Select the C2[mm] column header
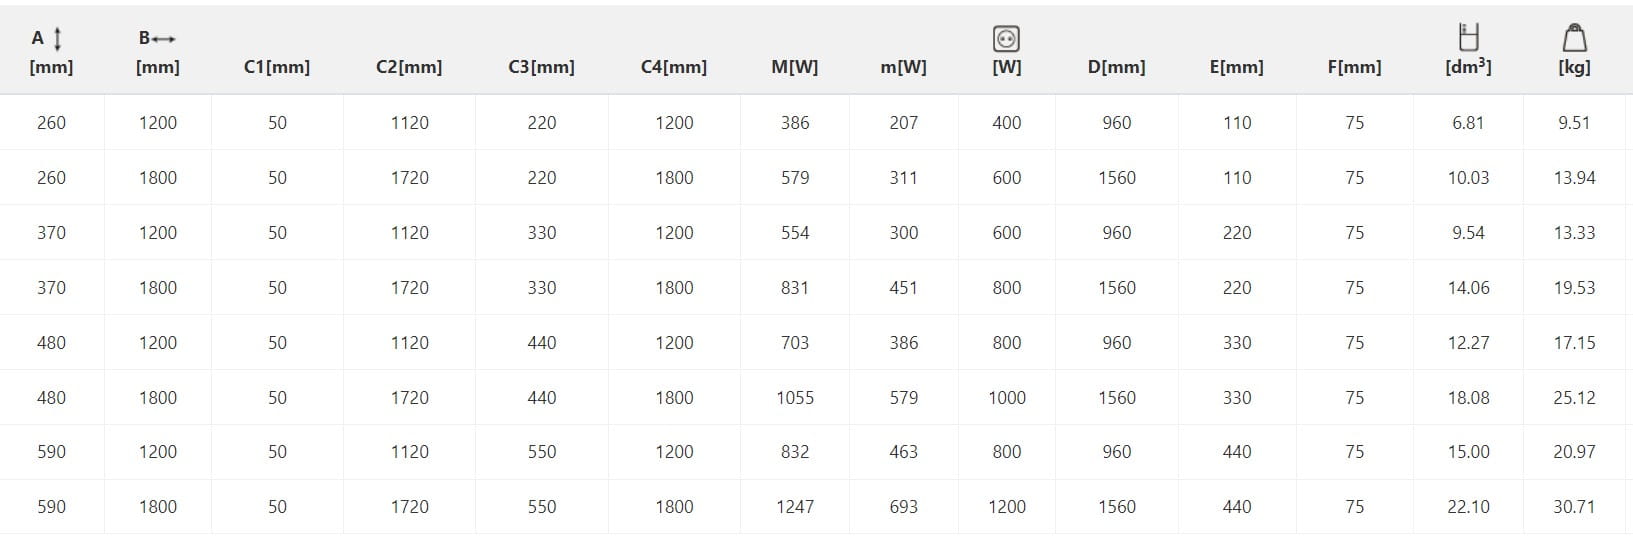 click(409, 67)
